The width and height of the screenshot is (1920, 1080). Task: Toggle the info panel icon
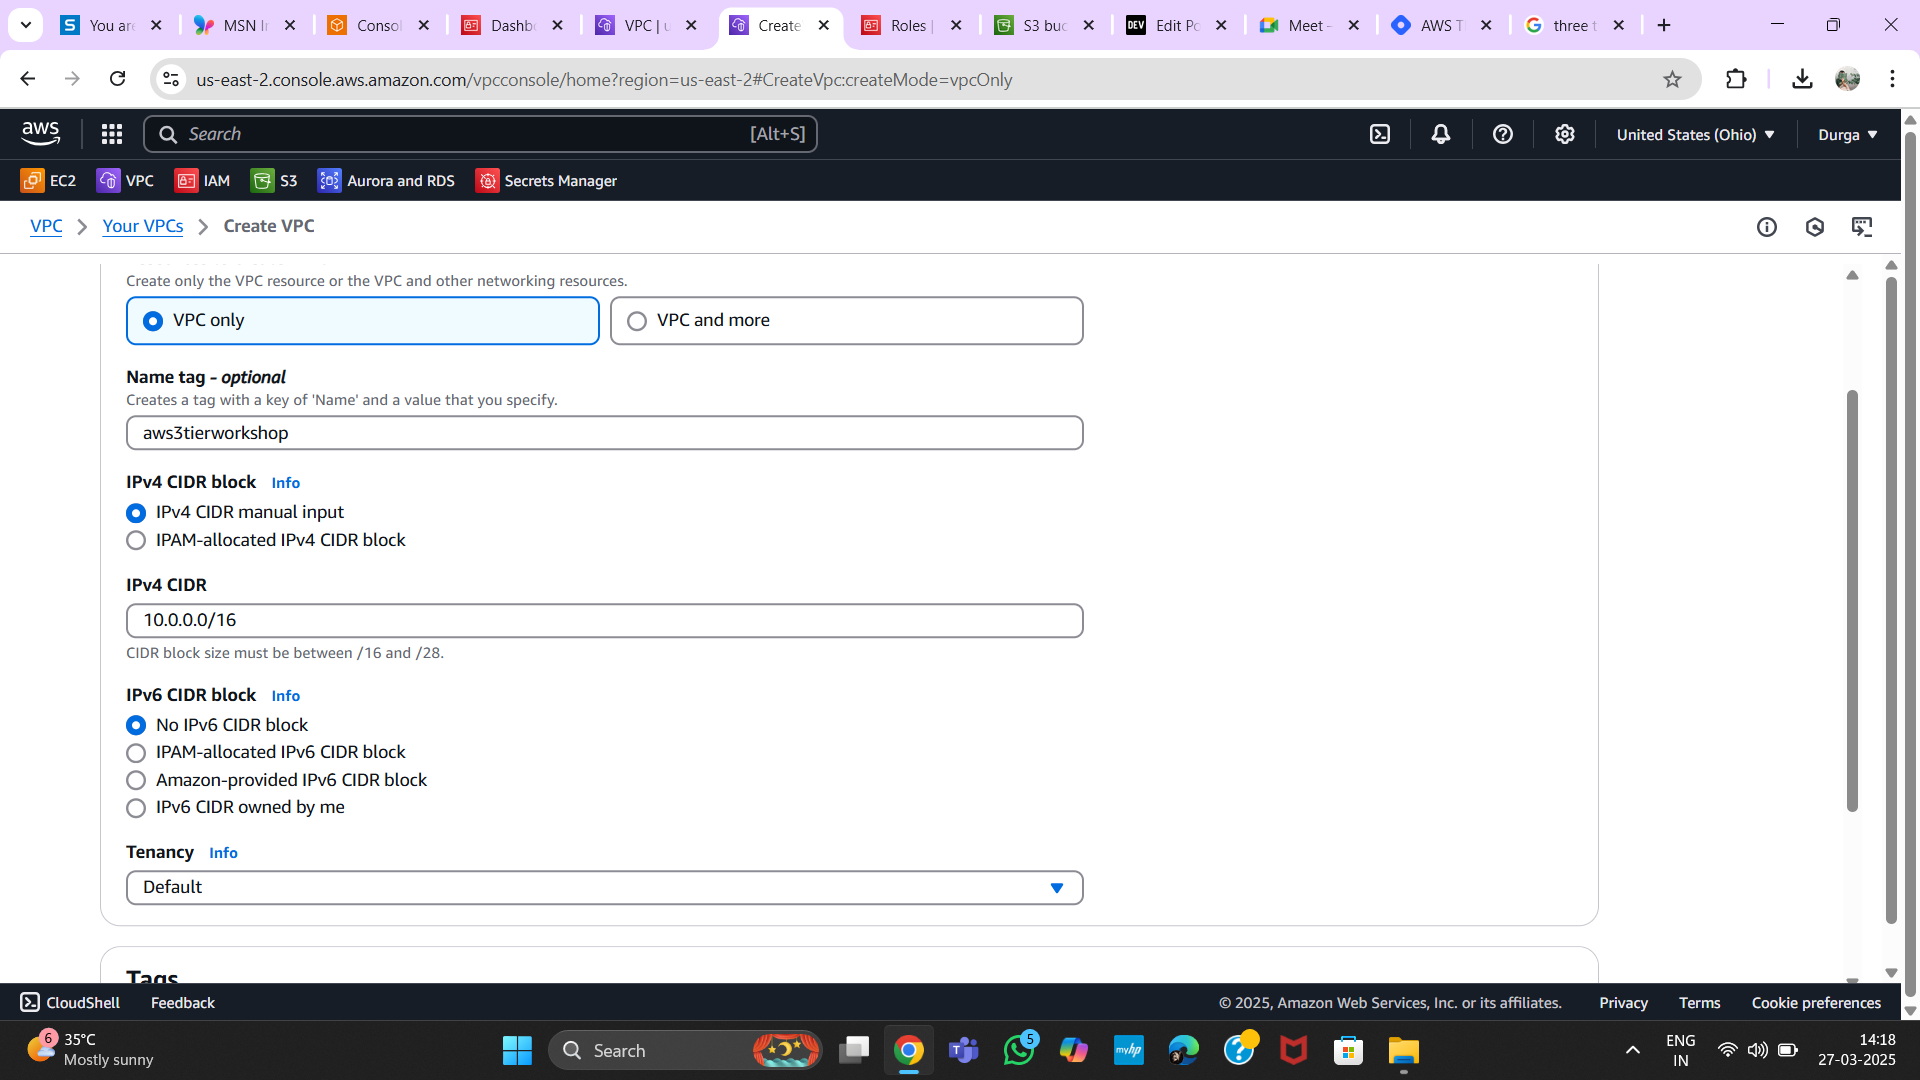1767,227
